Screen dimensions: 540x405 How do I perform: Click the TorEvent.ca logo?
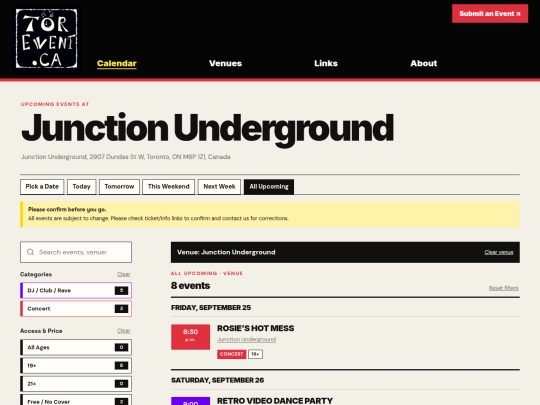pyautogui.click(x=46, y=39)
